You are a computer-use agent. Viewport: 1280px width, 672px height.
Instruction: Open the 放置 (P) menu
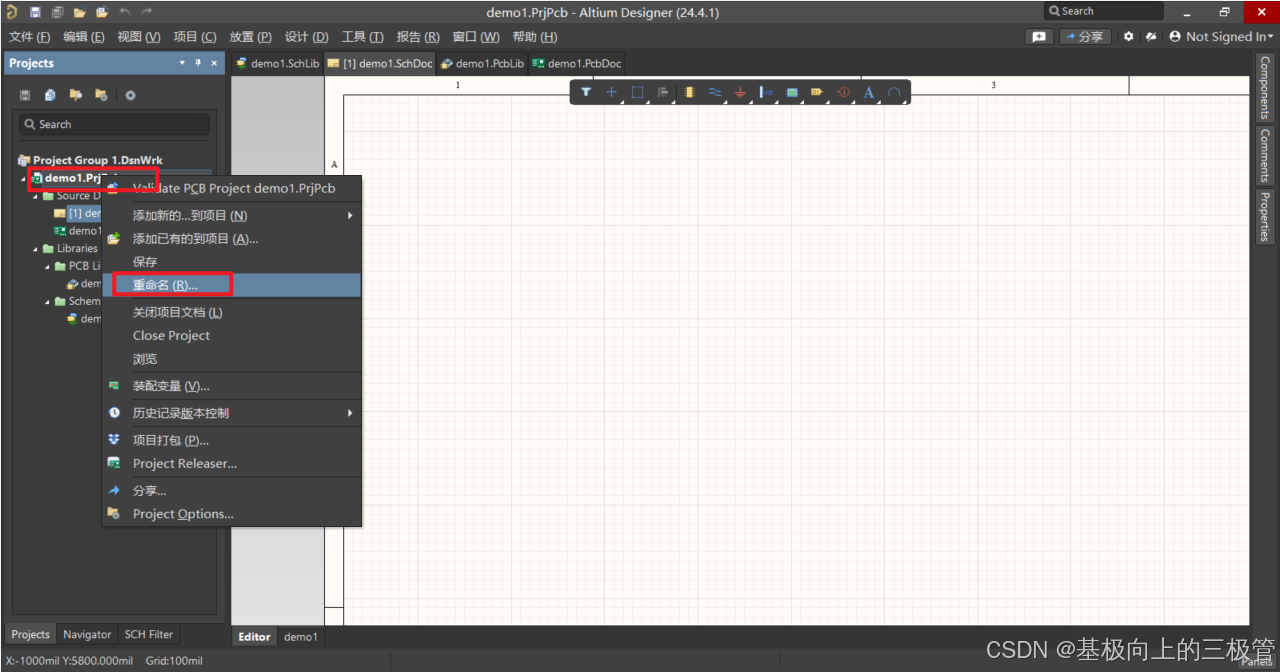point(250,37)
